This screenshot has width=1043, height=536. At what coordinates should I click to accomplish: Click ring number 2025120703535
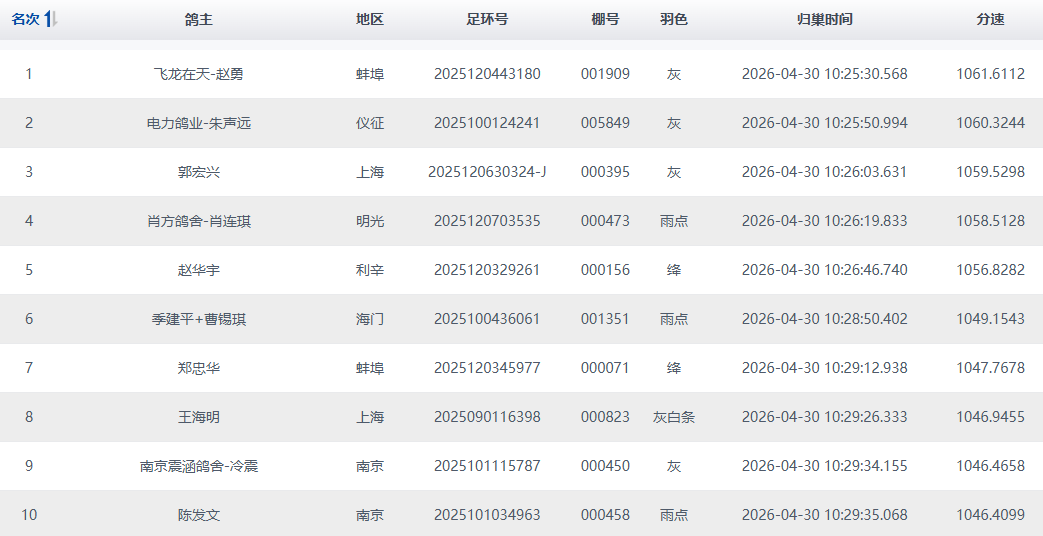[x=486, y=221]
